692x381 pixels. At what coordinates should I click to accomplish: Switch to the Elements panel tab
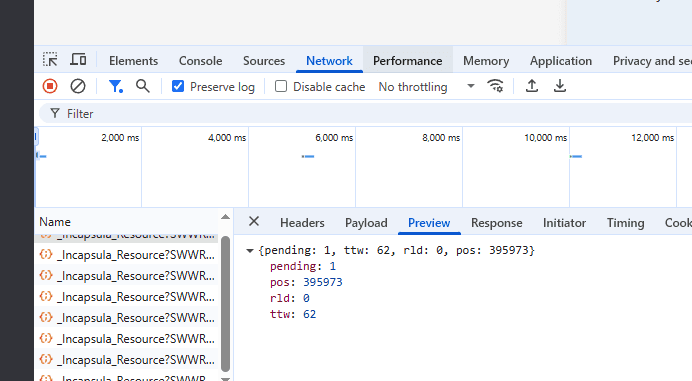[x=133, y=61]
